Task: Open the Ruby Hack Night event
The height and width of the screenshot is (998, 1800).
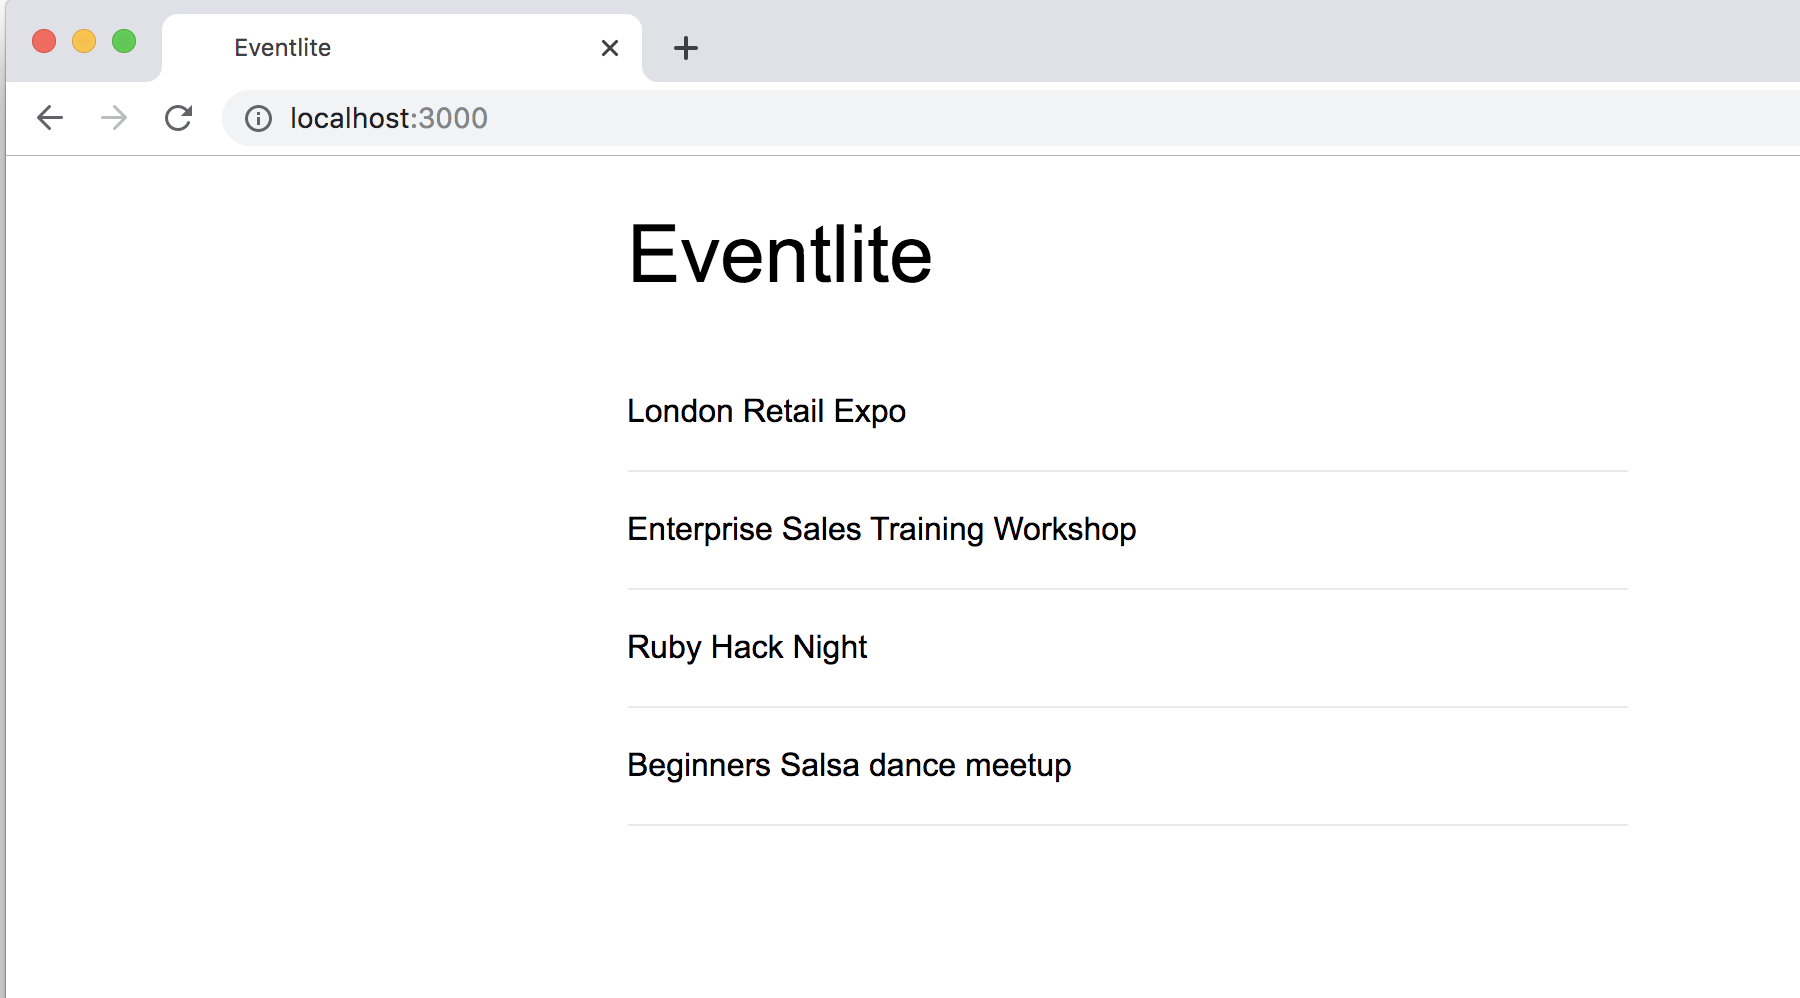Action: tap(747, 647)
